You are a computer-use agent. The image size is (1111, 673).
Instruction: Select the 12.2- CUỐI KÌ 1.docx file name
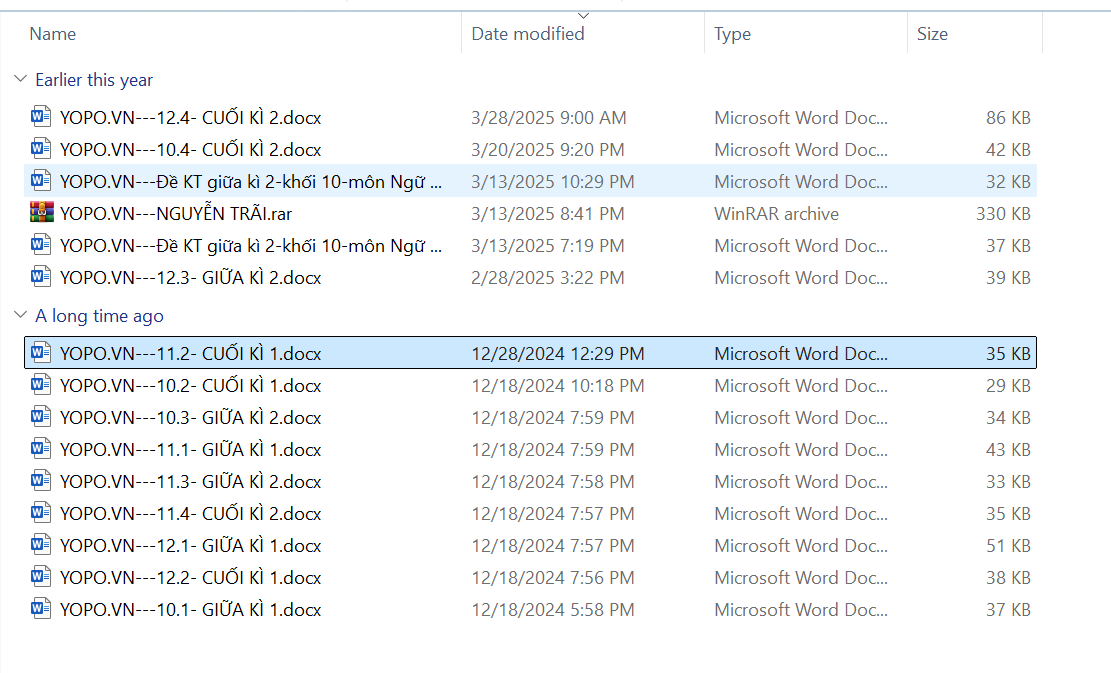pos(190,577)
